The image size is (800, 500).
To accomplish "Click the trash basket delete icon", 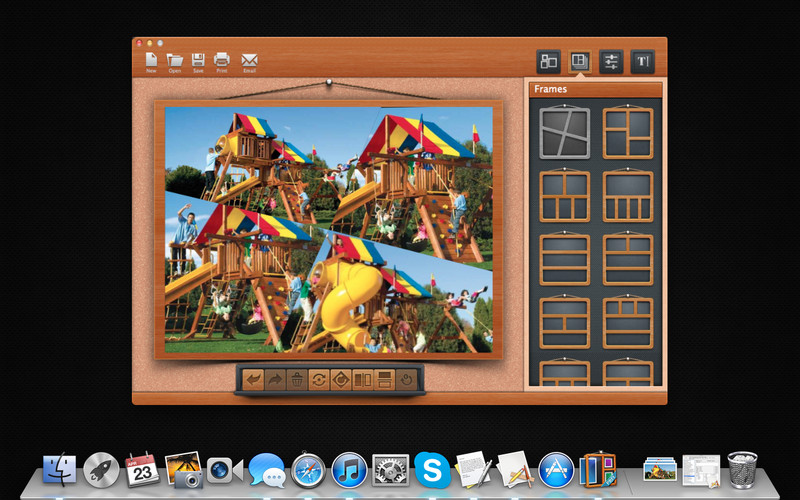I will (297, 380).
